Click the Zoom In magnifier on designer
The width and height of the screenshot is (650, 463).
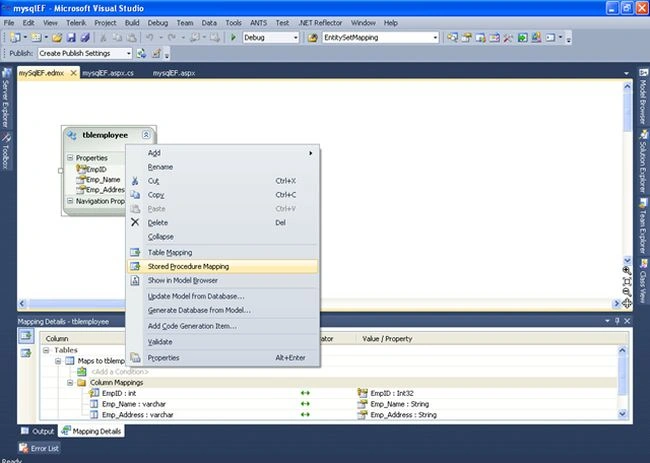627,271
